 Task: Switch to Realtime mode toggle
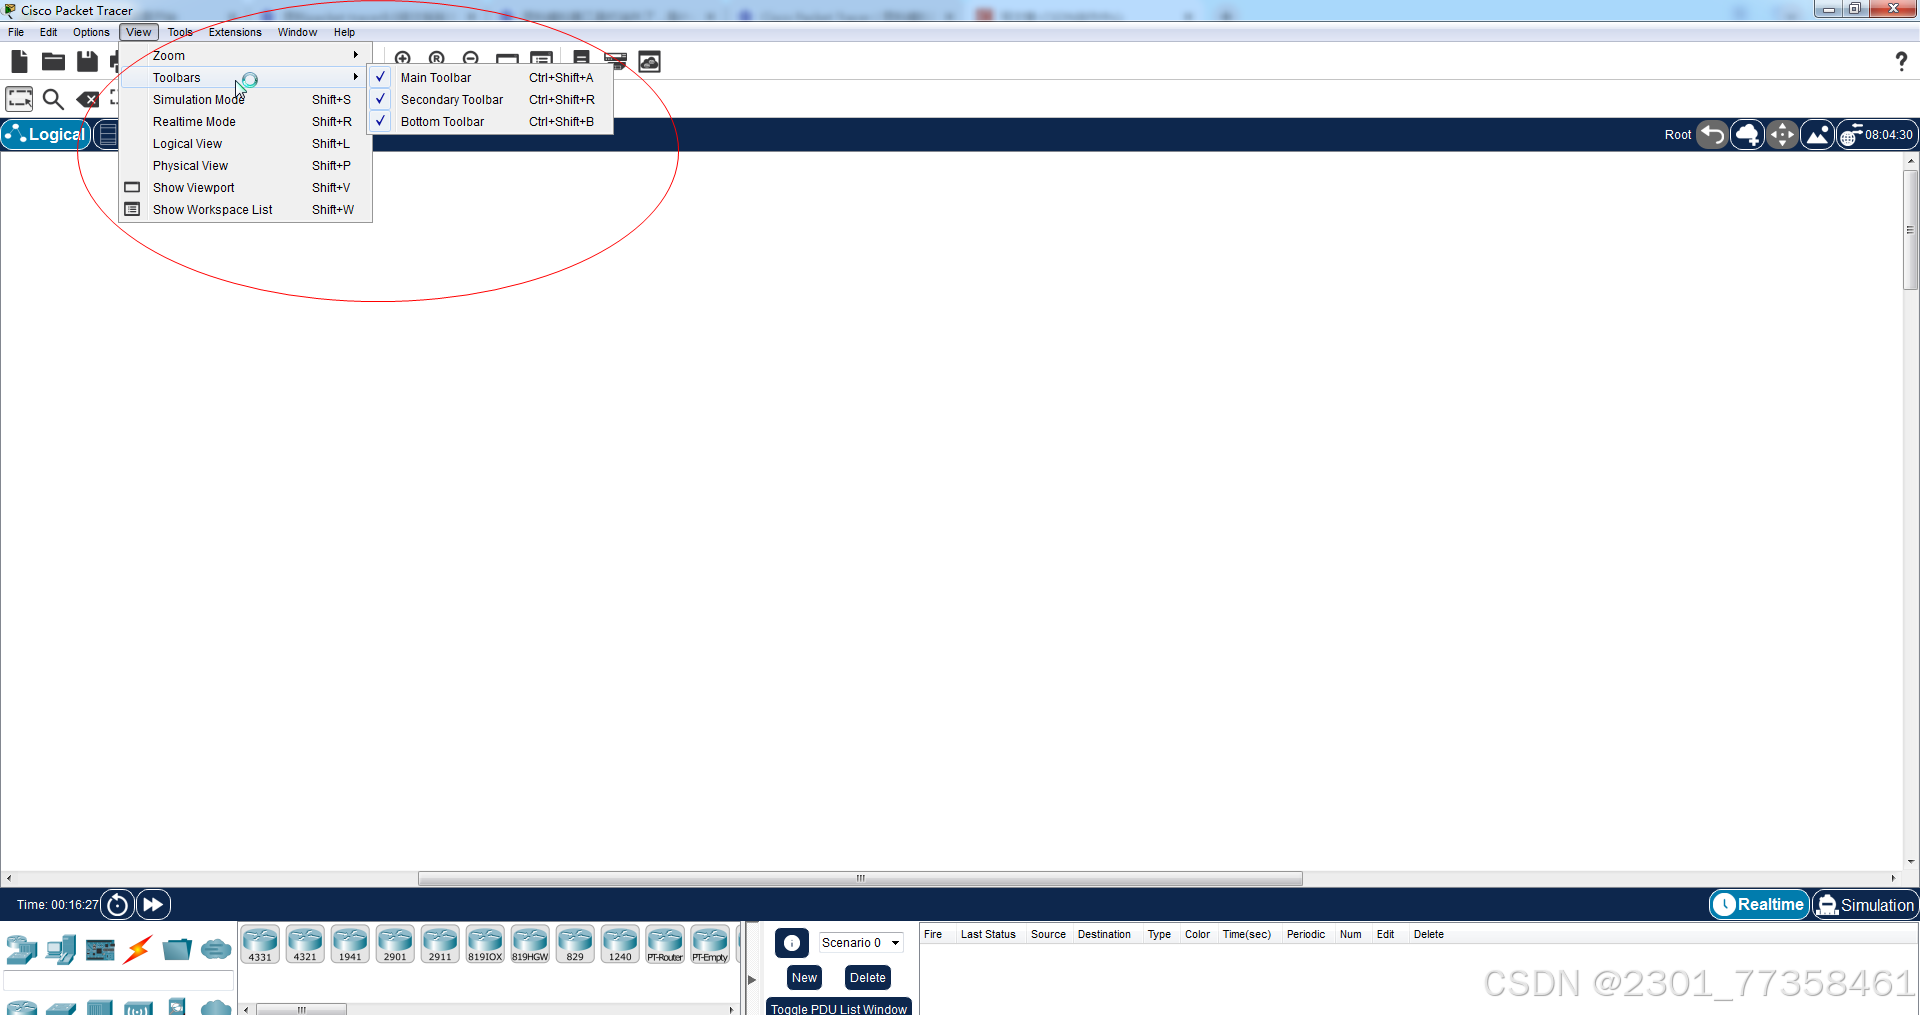pyautogui.click(x=1759, y=905)
